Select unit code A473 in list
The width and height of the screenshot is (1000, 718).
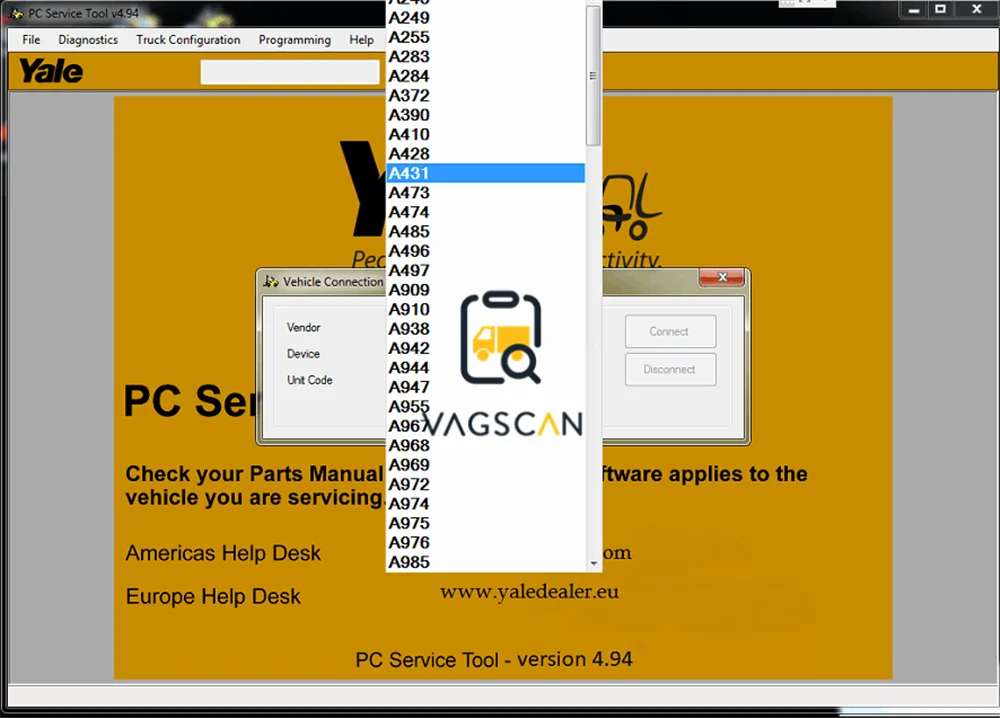(x=485, y=193)
